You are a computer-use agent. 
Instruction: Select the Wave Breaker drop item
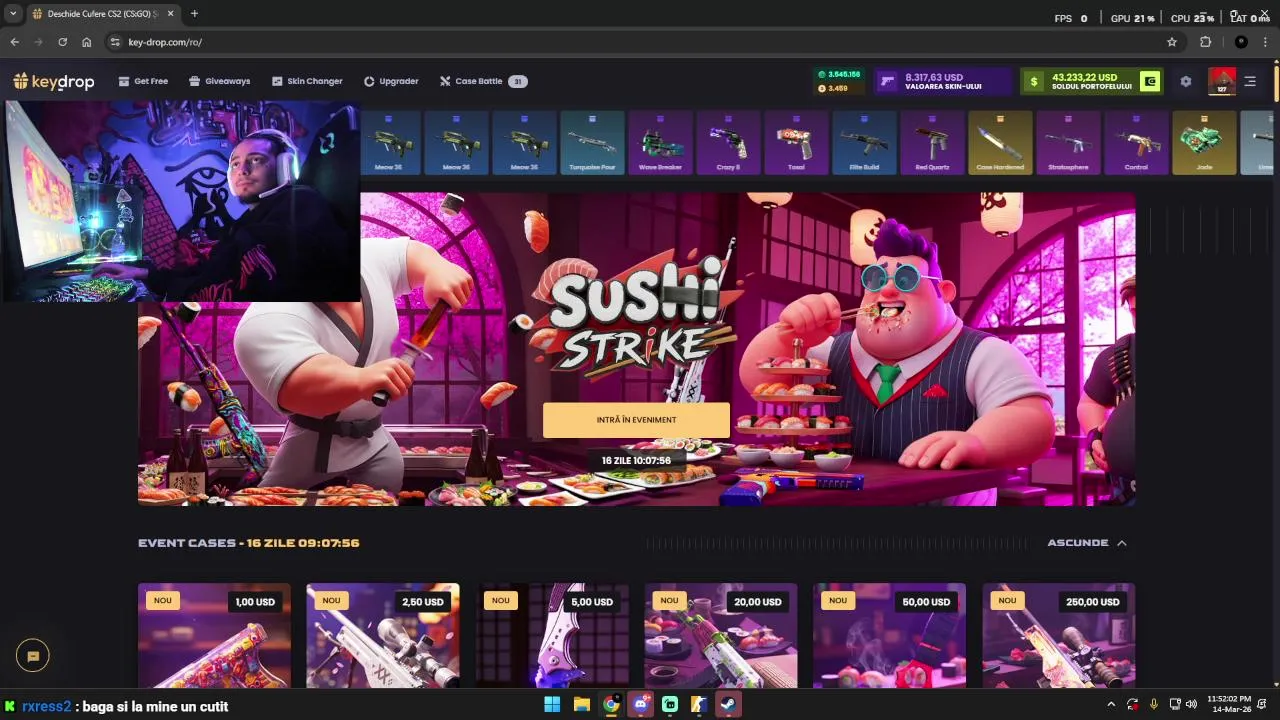tap(660, 142)
